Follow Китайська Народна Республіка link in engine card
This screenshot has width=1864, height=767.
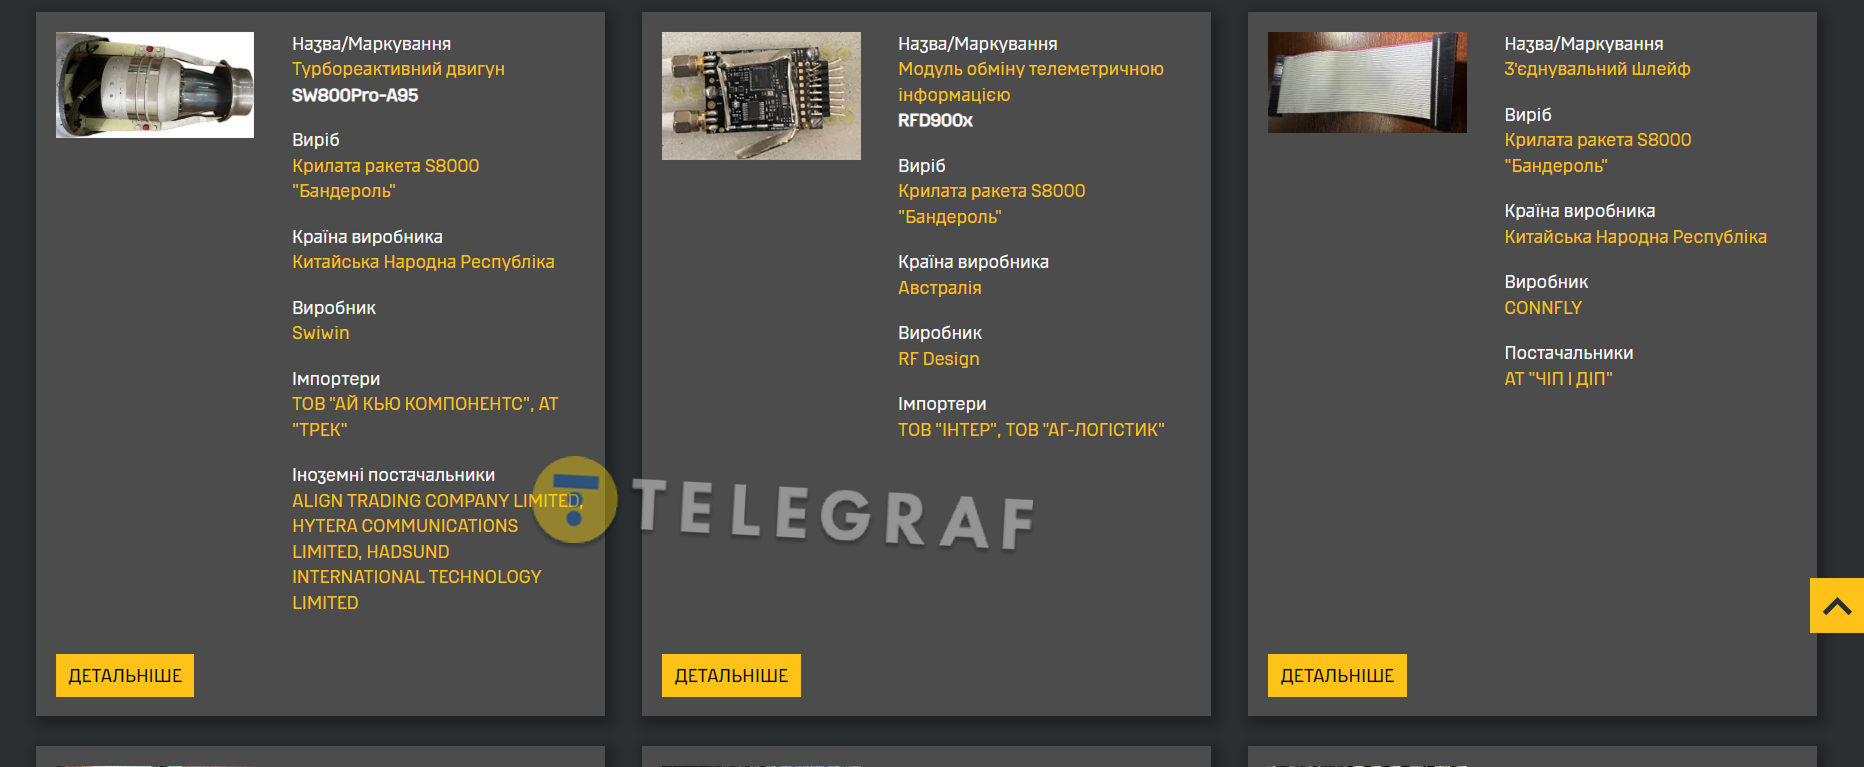(423, 262)
